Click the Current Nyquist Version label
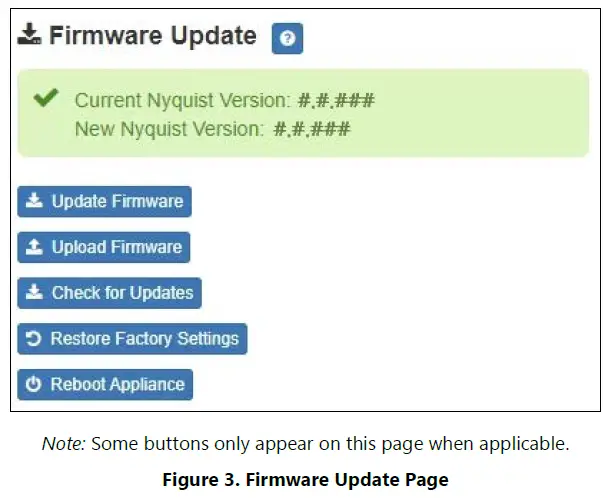 (183, 100)
